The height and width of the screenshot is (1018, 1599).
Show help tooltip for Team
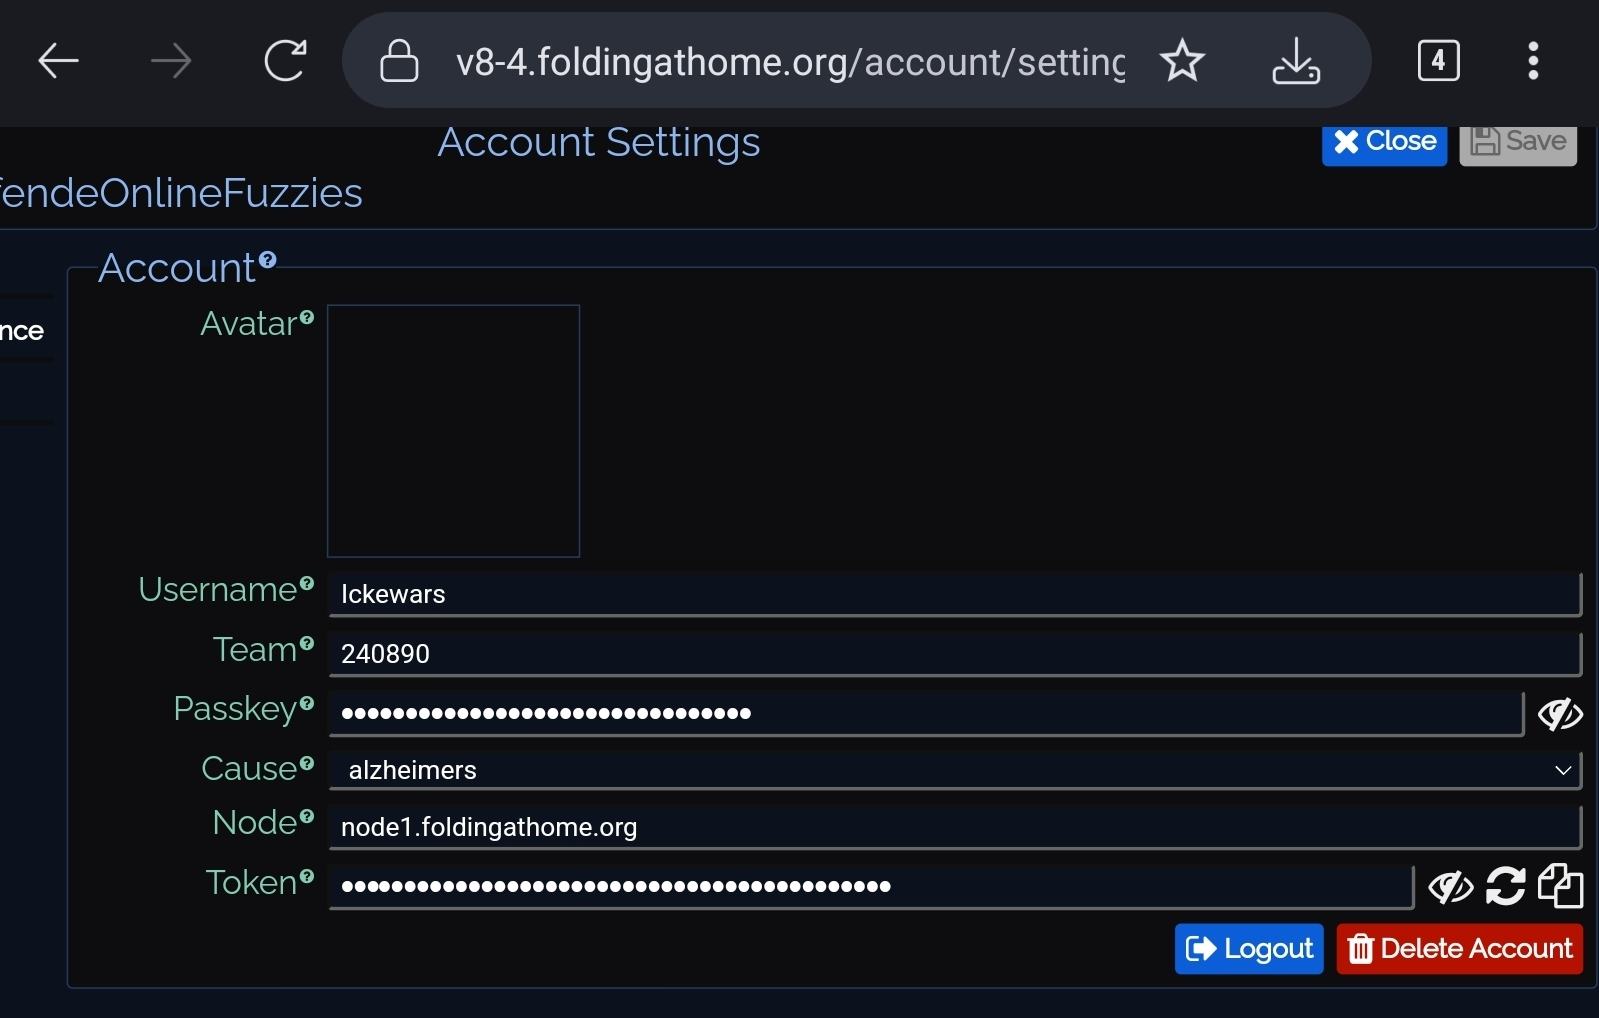[x=307, y=644]
